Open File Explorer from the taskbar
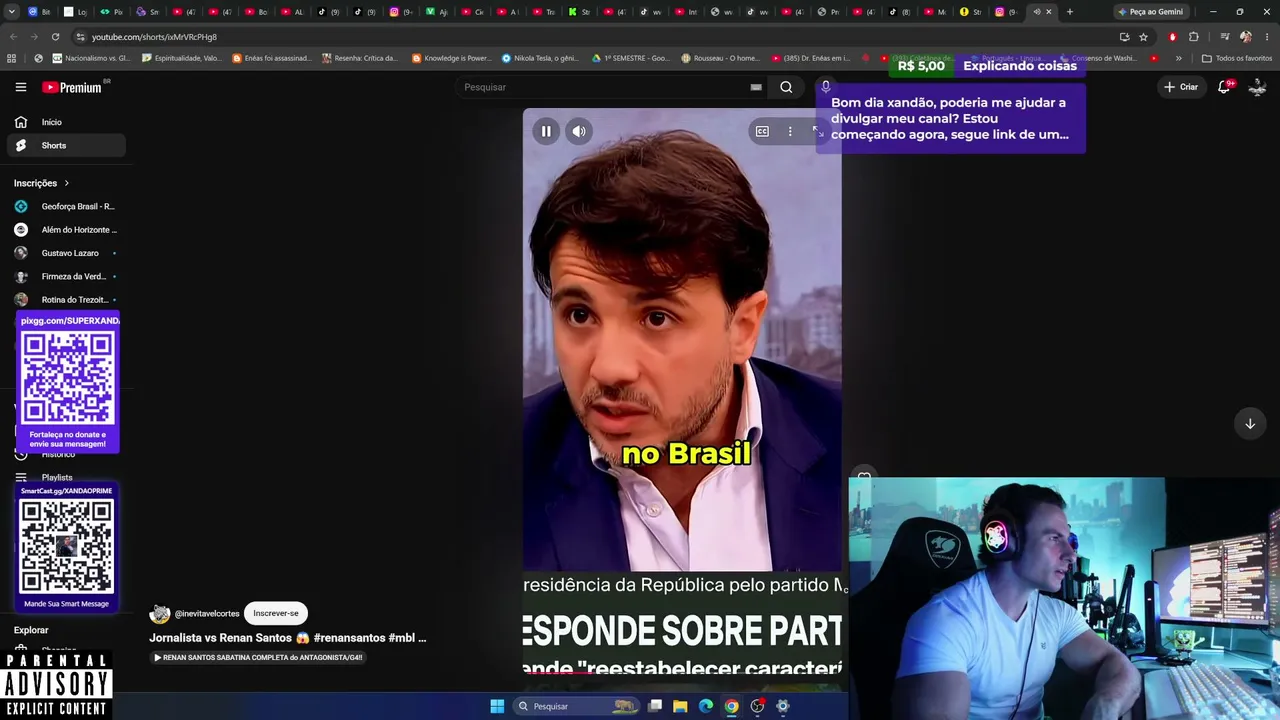 680,706
